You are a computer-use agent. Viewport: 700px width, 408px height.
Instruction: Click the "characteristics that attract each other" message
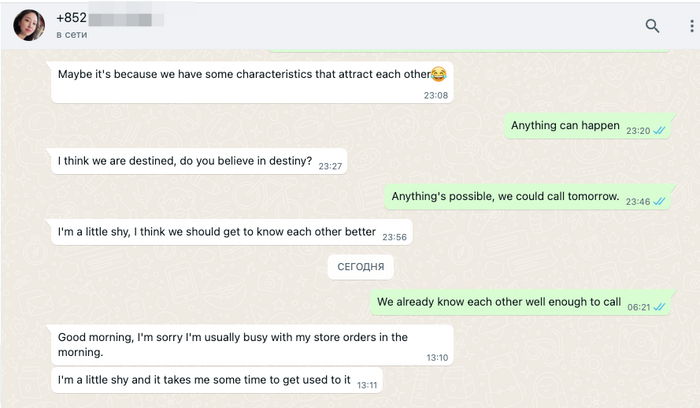tap(243, 74)
